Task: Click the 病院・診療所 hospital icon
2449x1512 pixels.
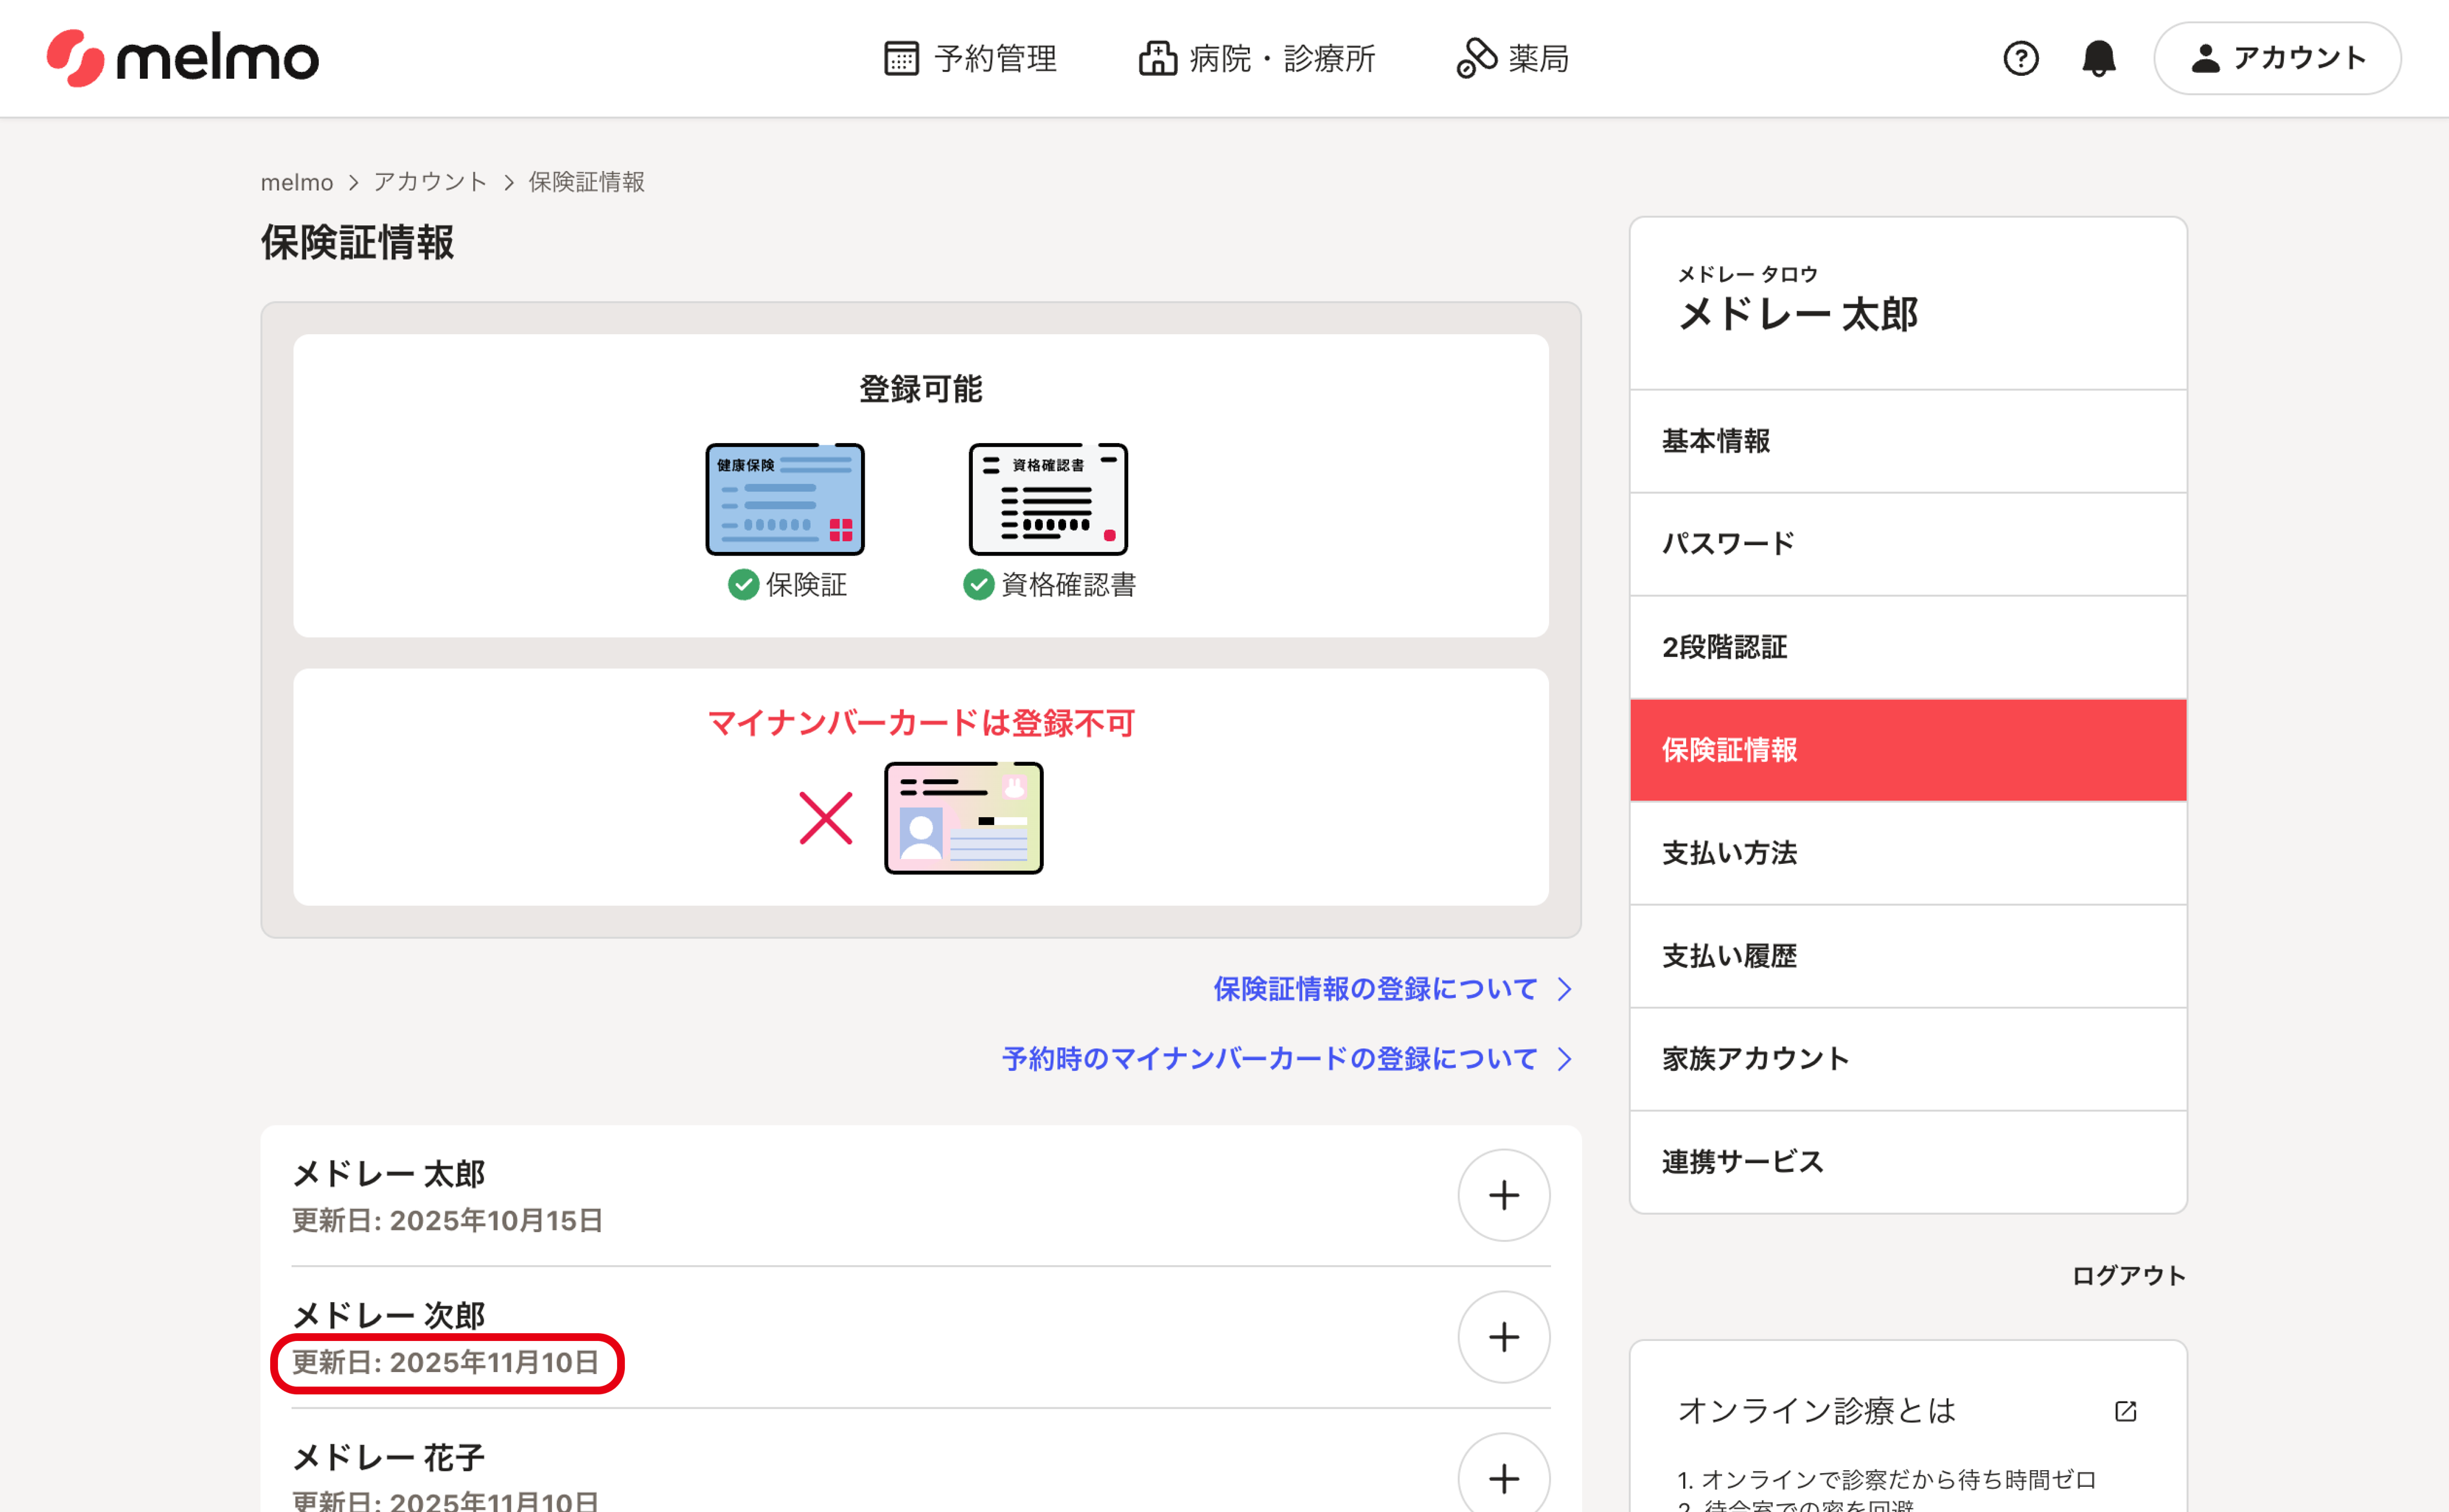Action: click(x=1157, y=58)
